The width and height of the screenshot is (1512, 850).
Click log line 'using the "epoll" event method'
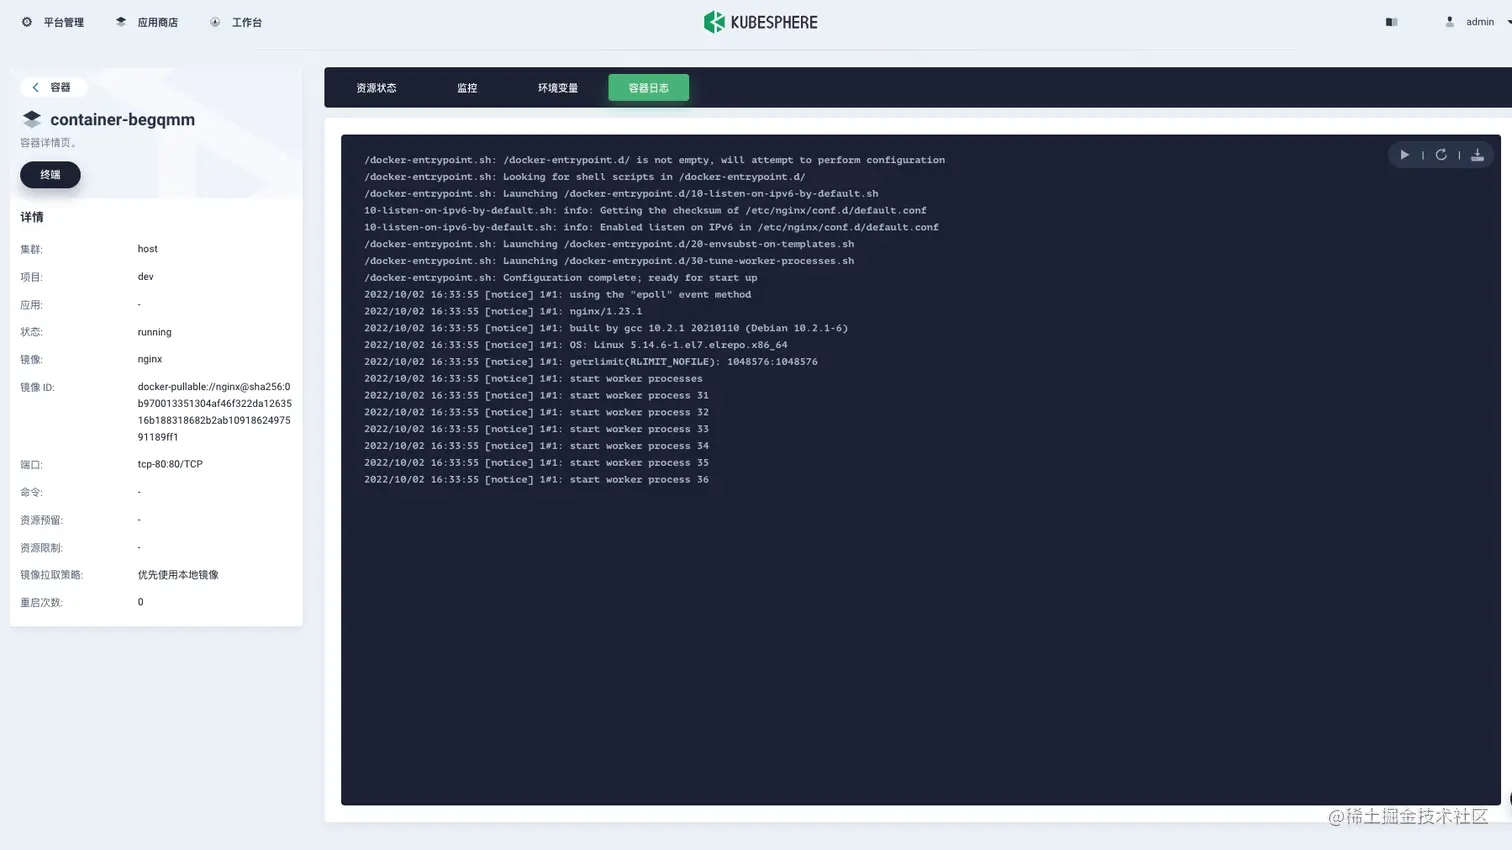(558, 295)
